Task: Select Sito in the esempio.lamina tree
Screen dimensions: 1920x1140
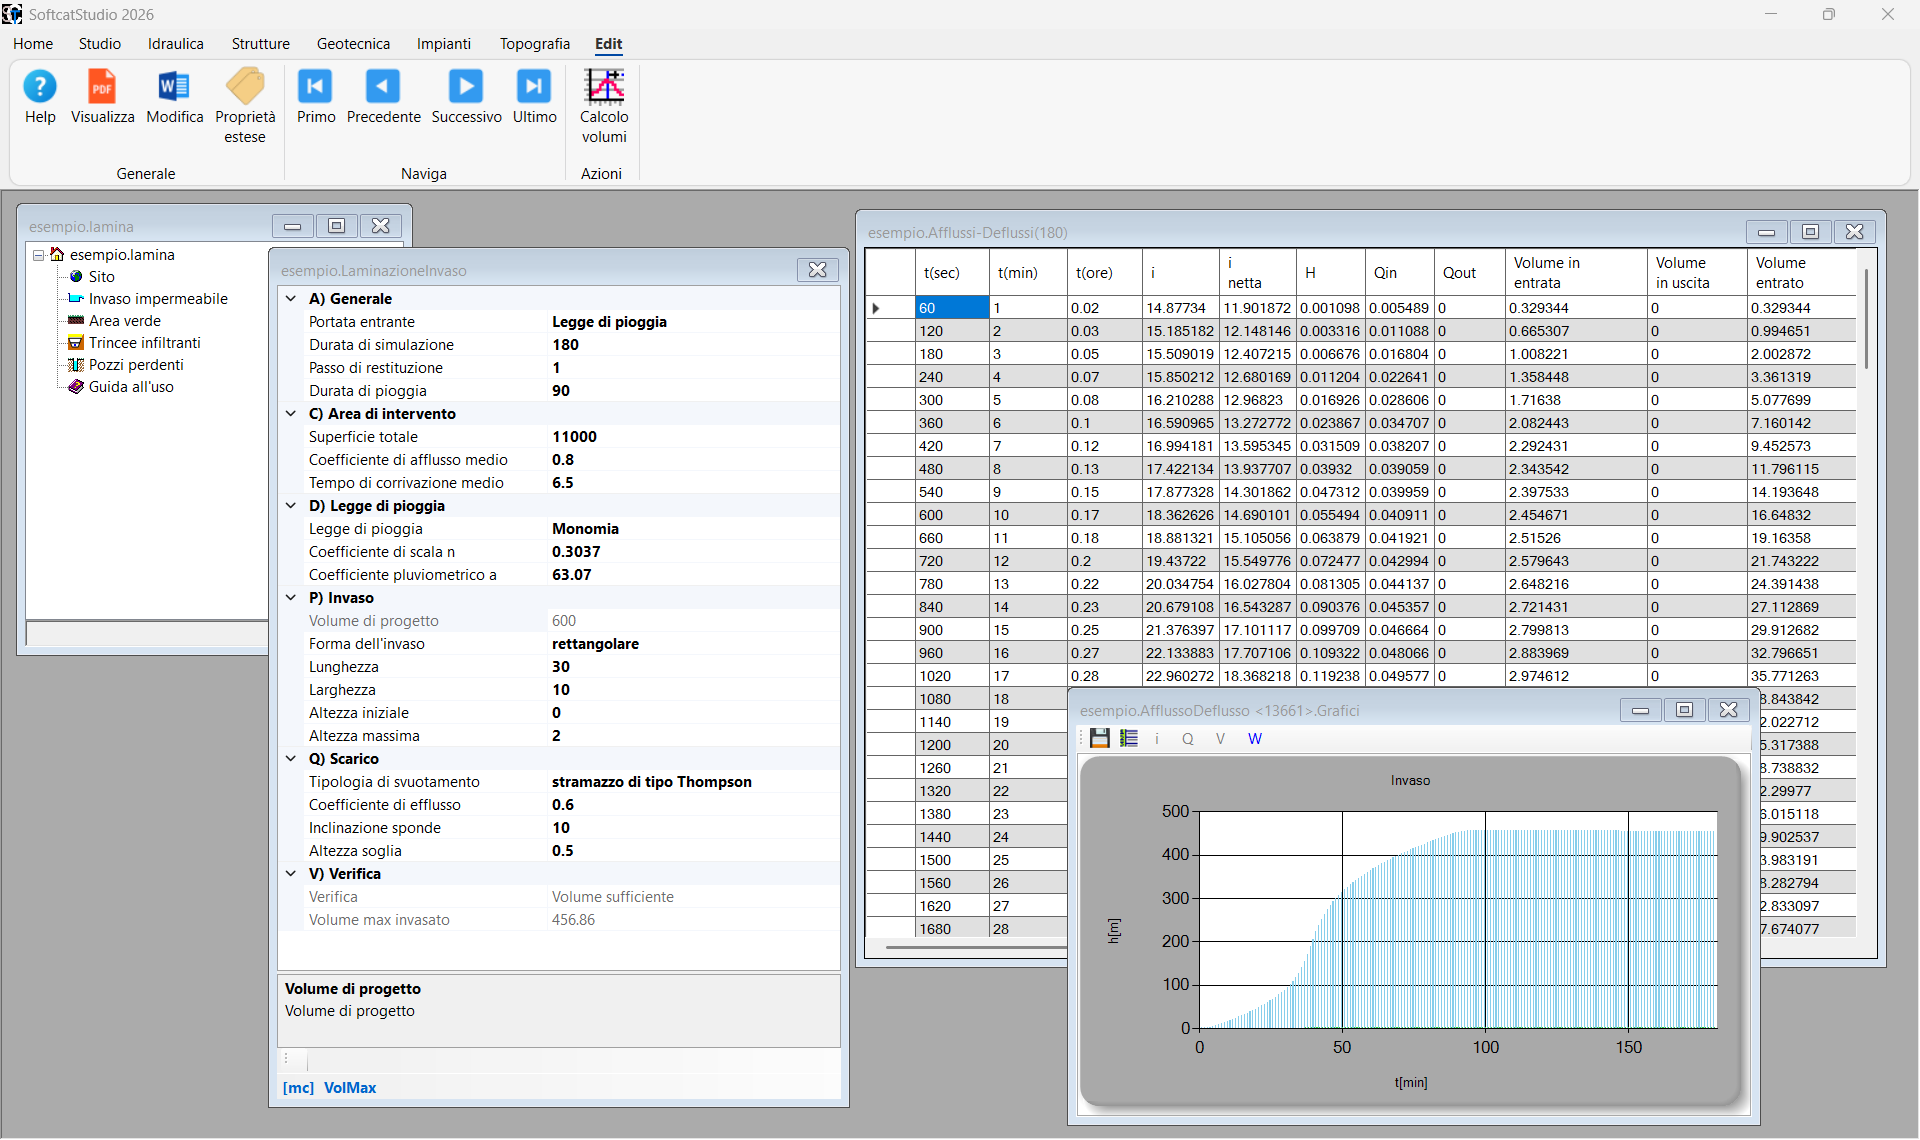Action: (101, 277)
